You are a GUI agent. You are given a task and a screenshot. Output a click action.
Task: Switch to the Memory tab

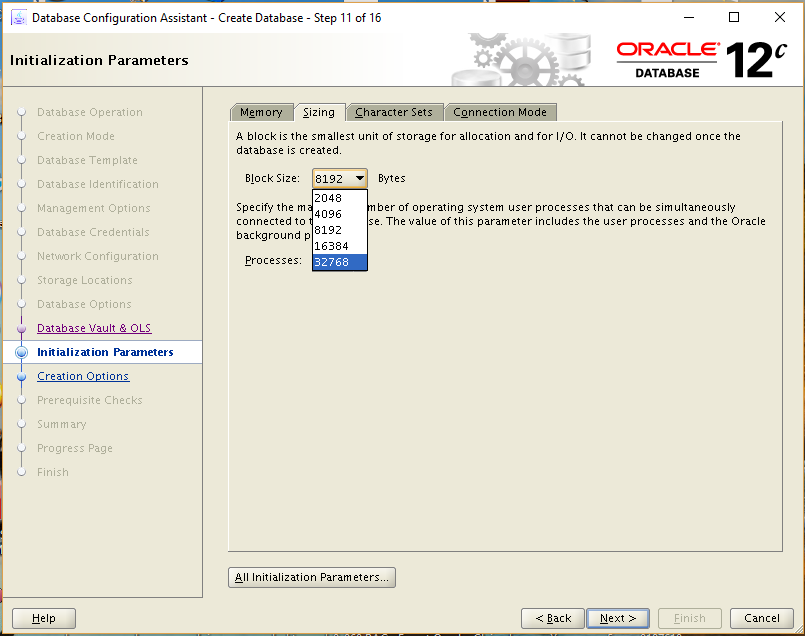coord(261,112)
